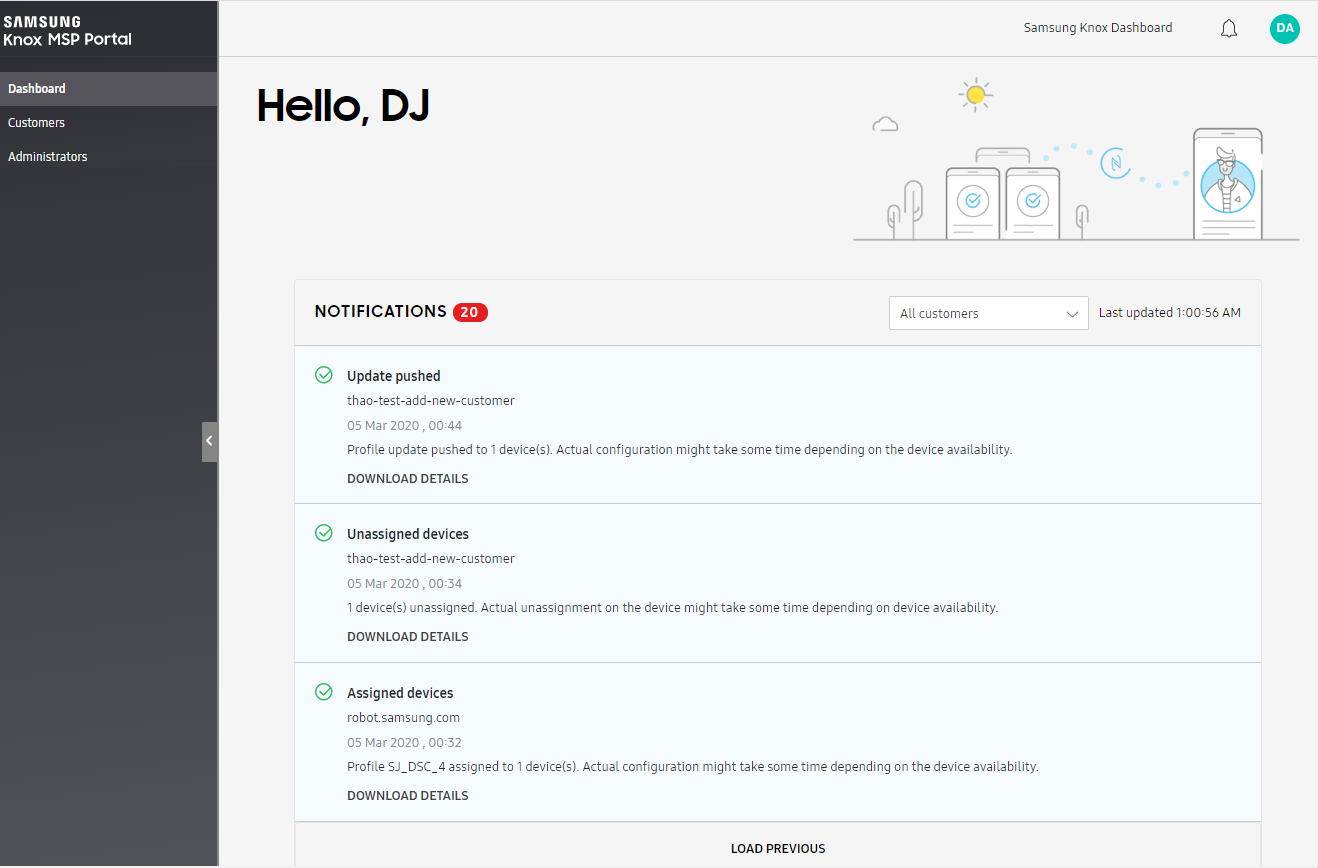
Task: Click the red 20 notifications badge
Action: [470, 312]
